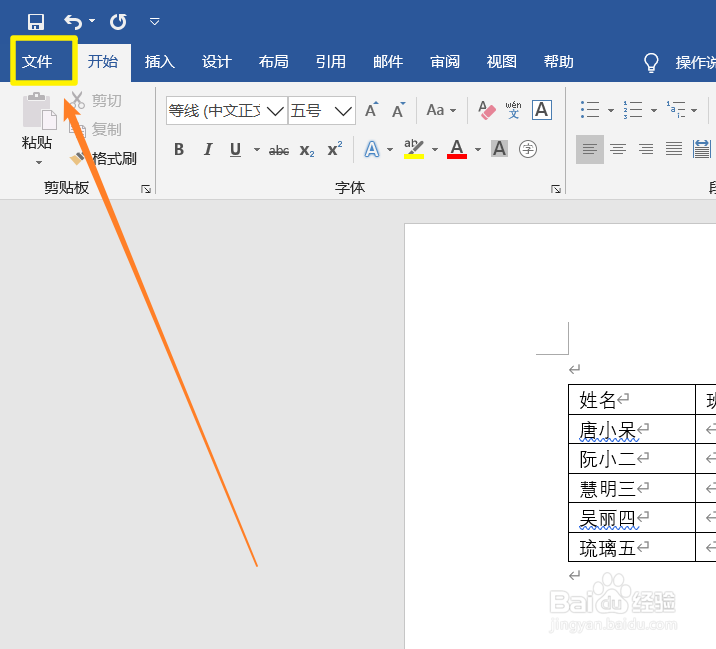Switch to the 引用 tab
Image resolution: width=716 pixels, height=649 pixels.
pyautogui.click(x=331, y=61)
